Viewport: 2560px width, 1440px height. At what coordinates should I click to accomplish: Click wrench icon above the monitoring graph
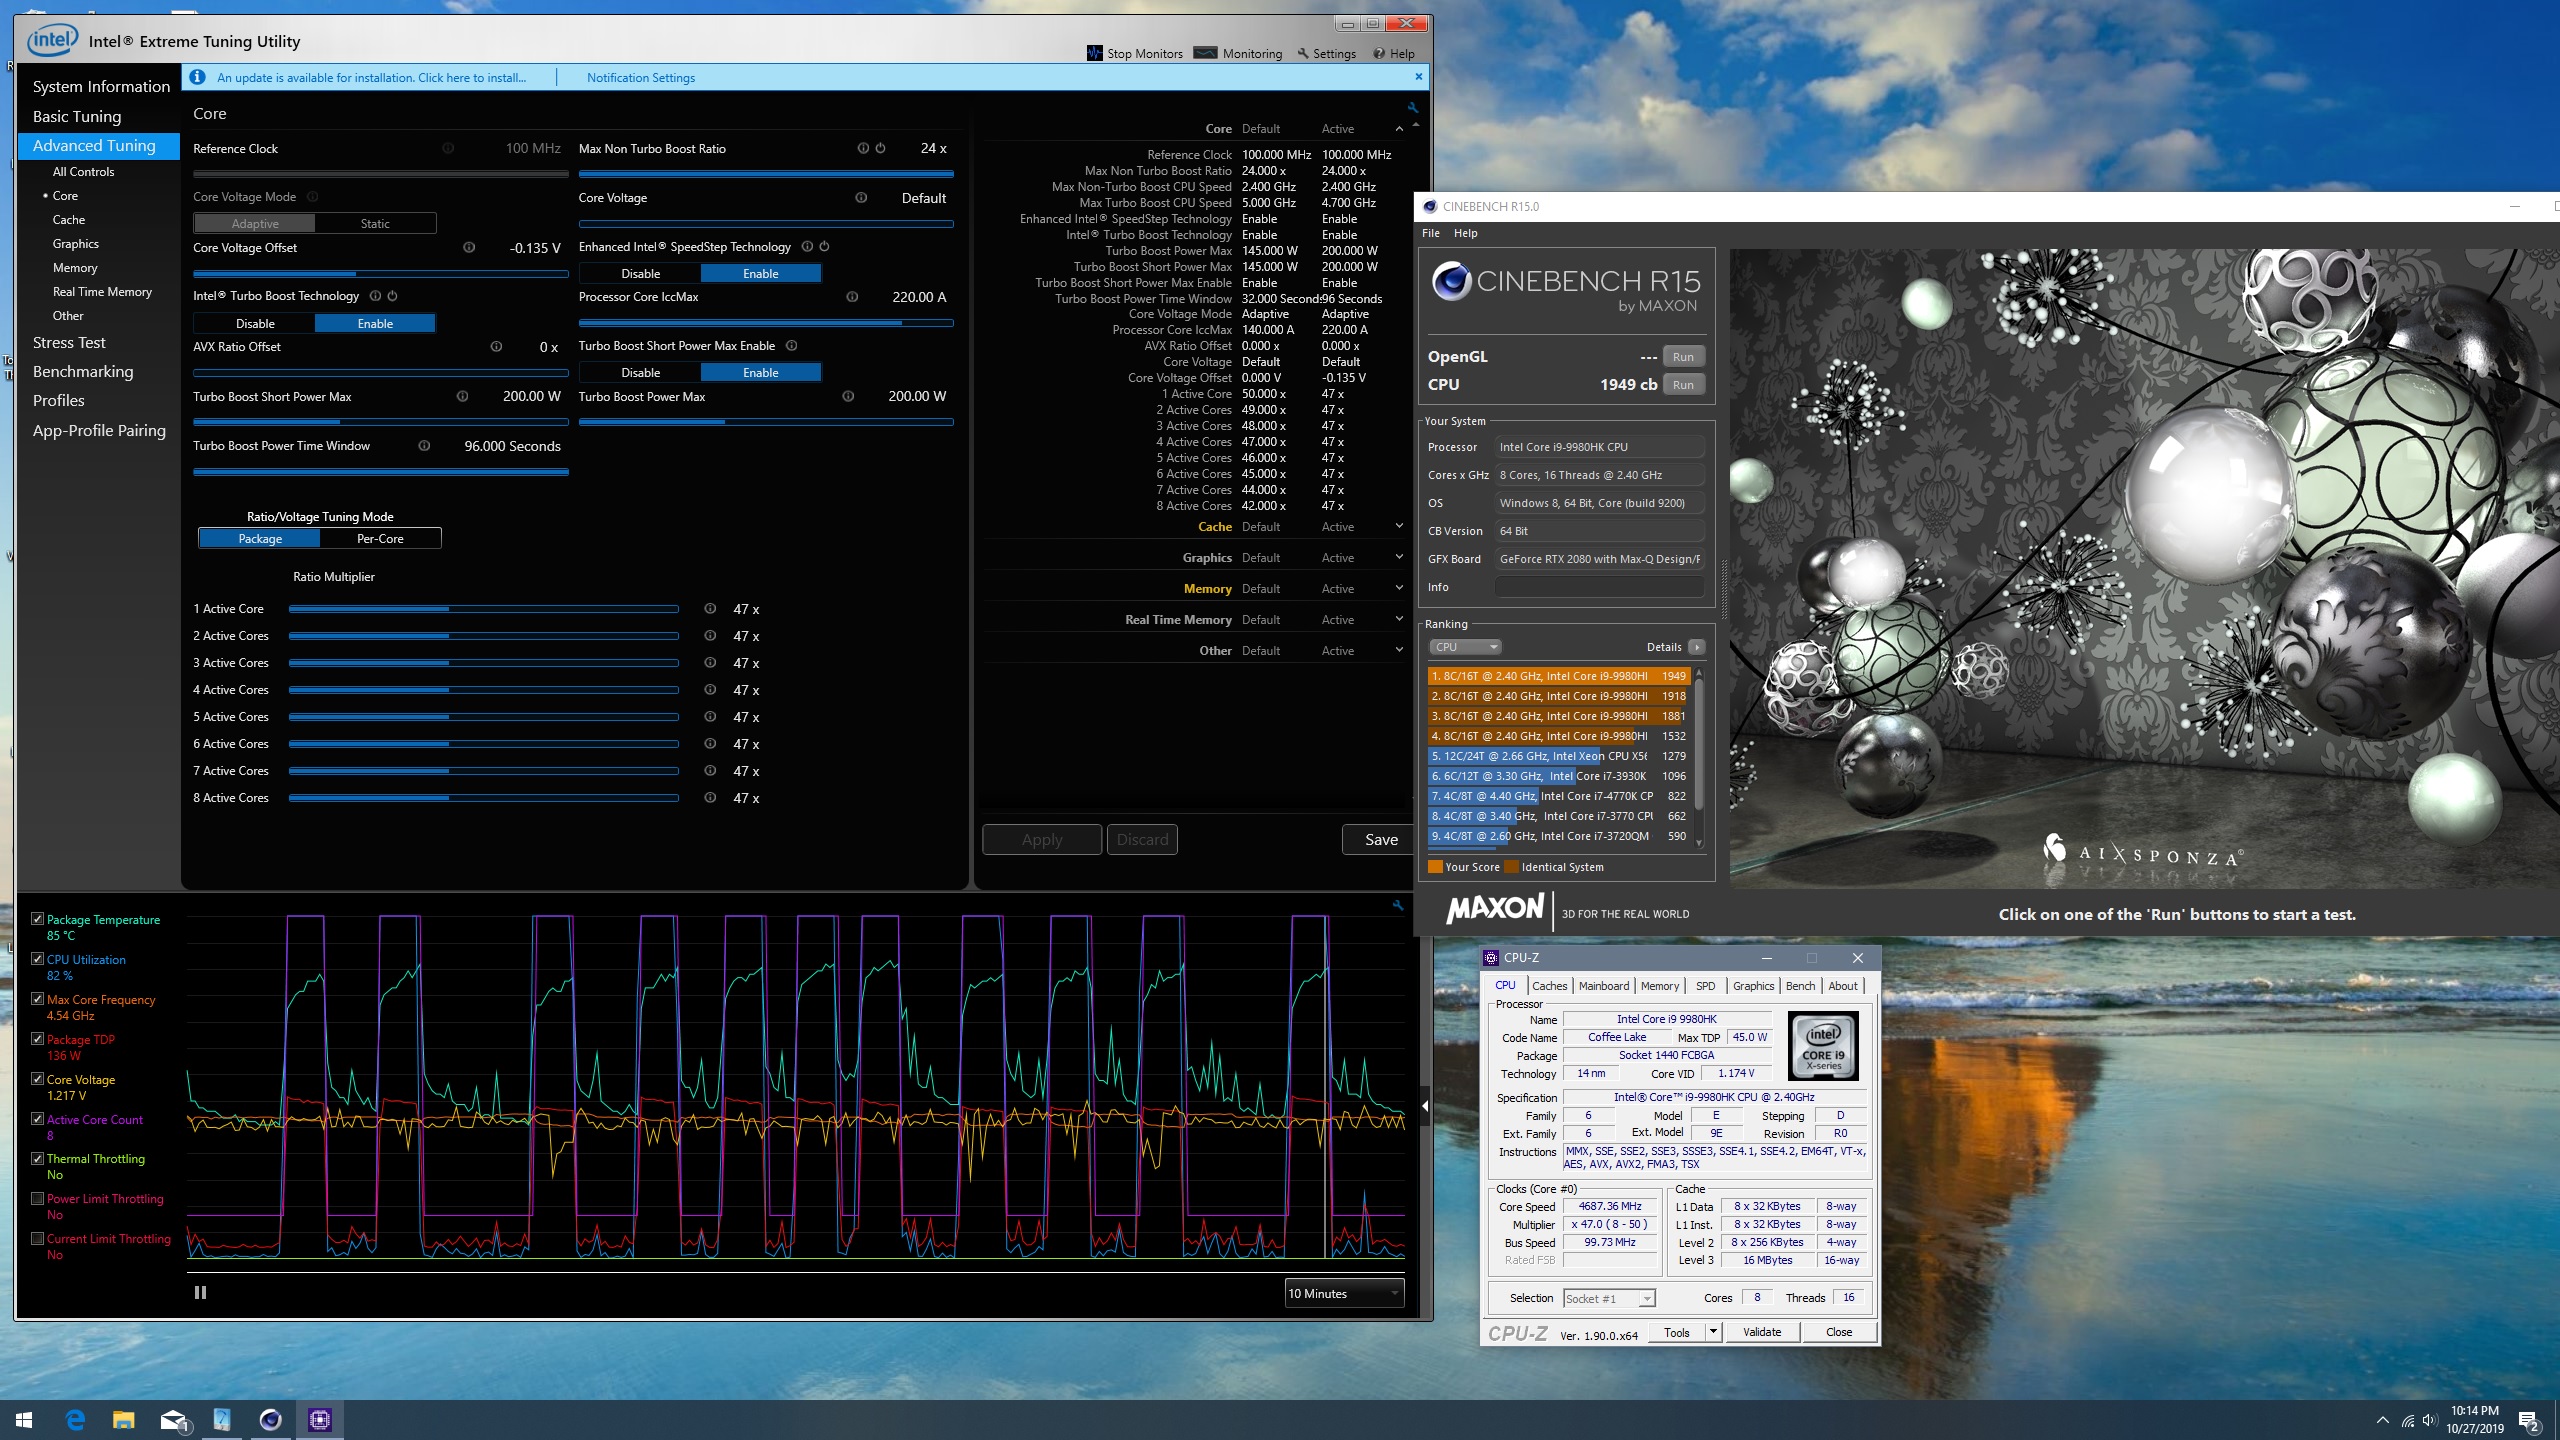click(1398, 904)
